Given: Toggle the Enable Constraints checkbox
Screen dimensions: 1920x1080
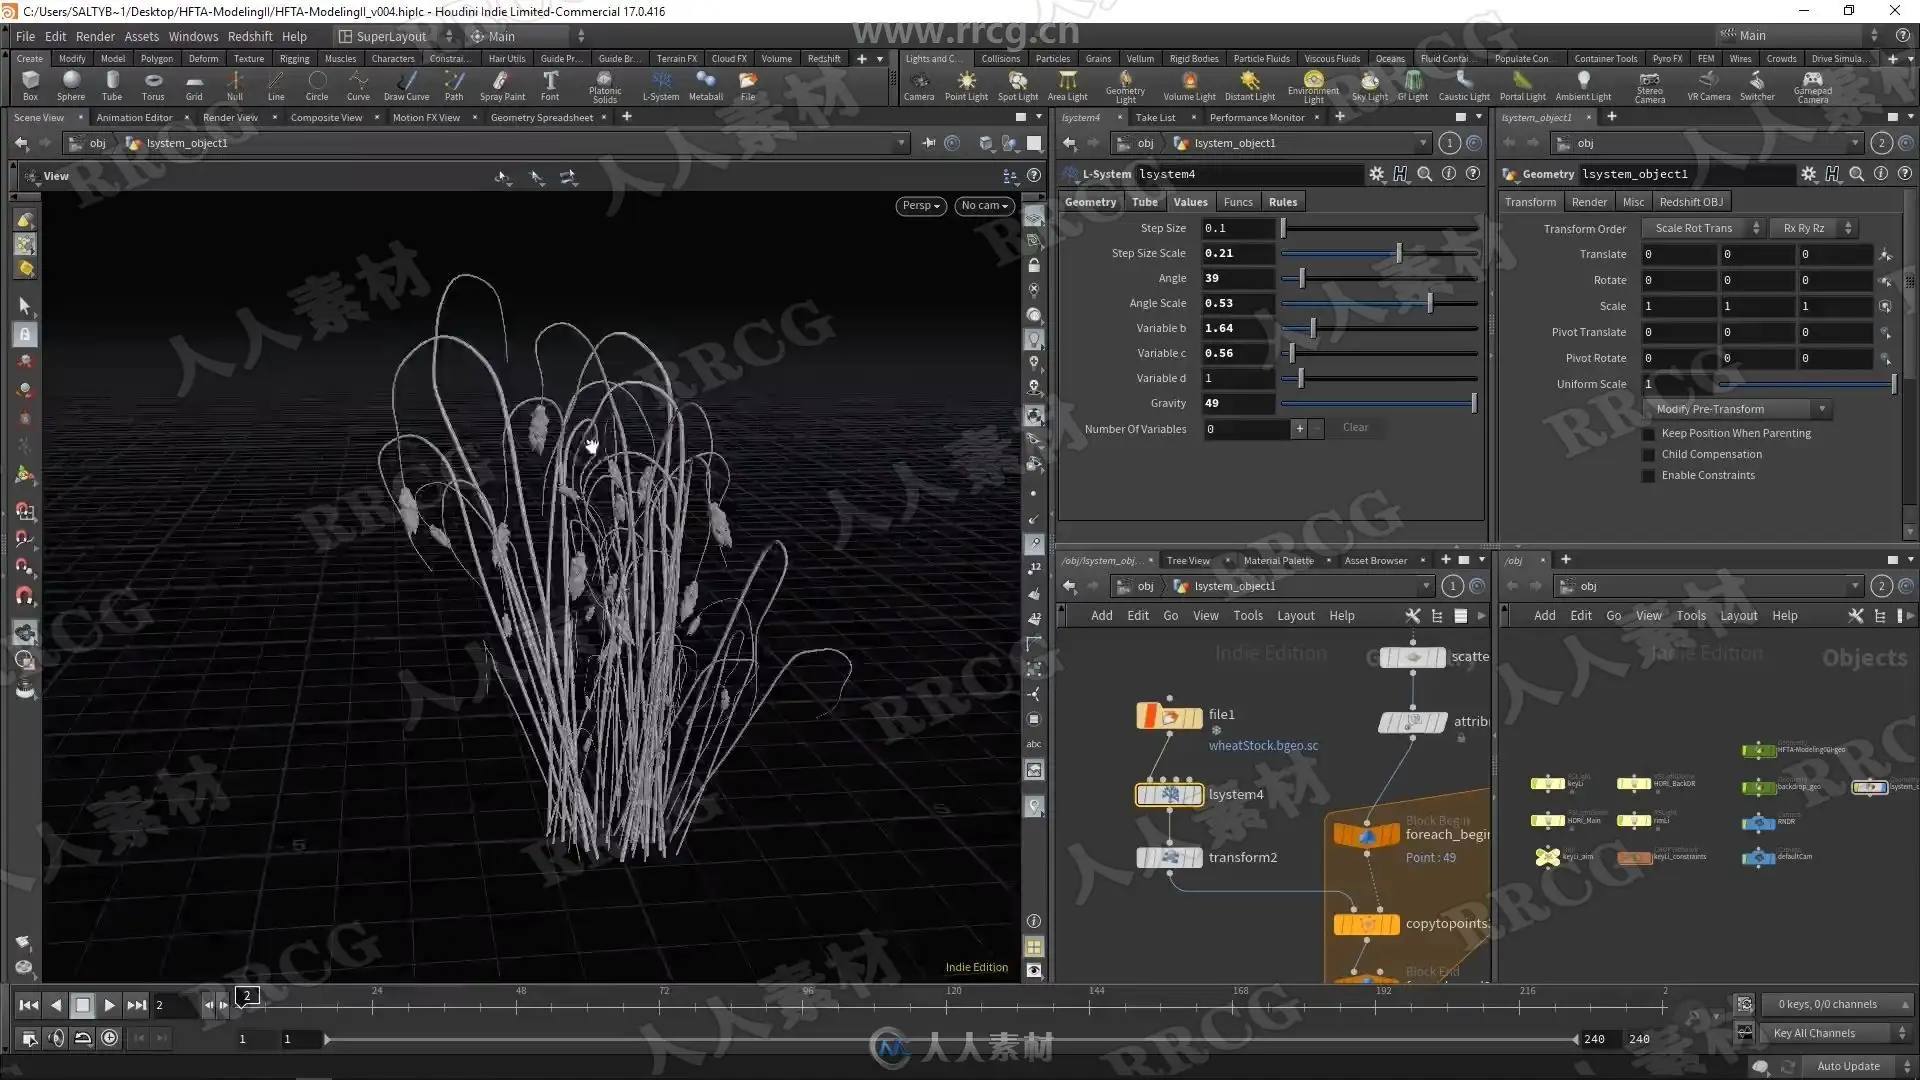Looking at the screenshot, I should [x=1649, y=476].
